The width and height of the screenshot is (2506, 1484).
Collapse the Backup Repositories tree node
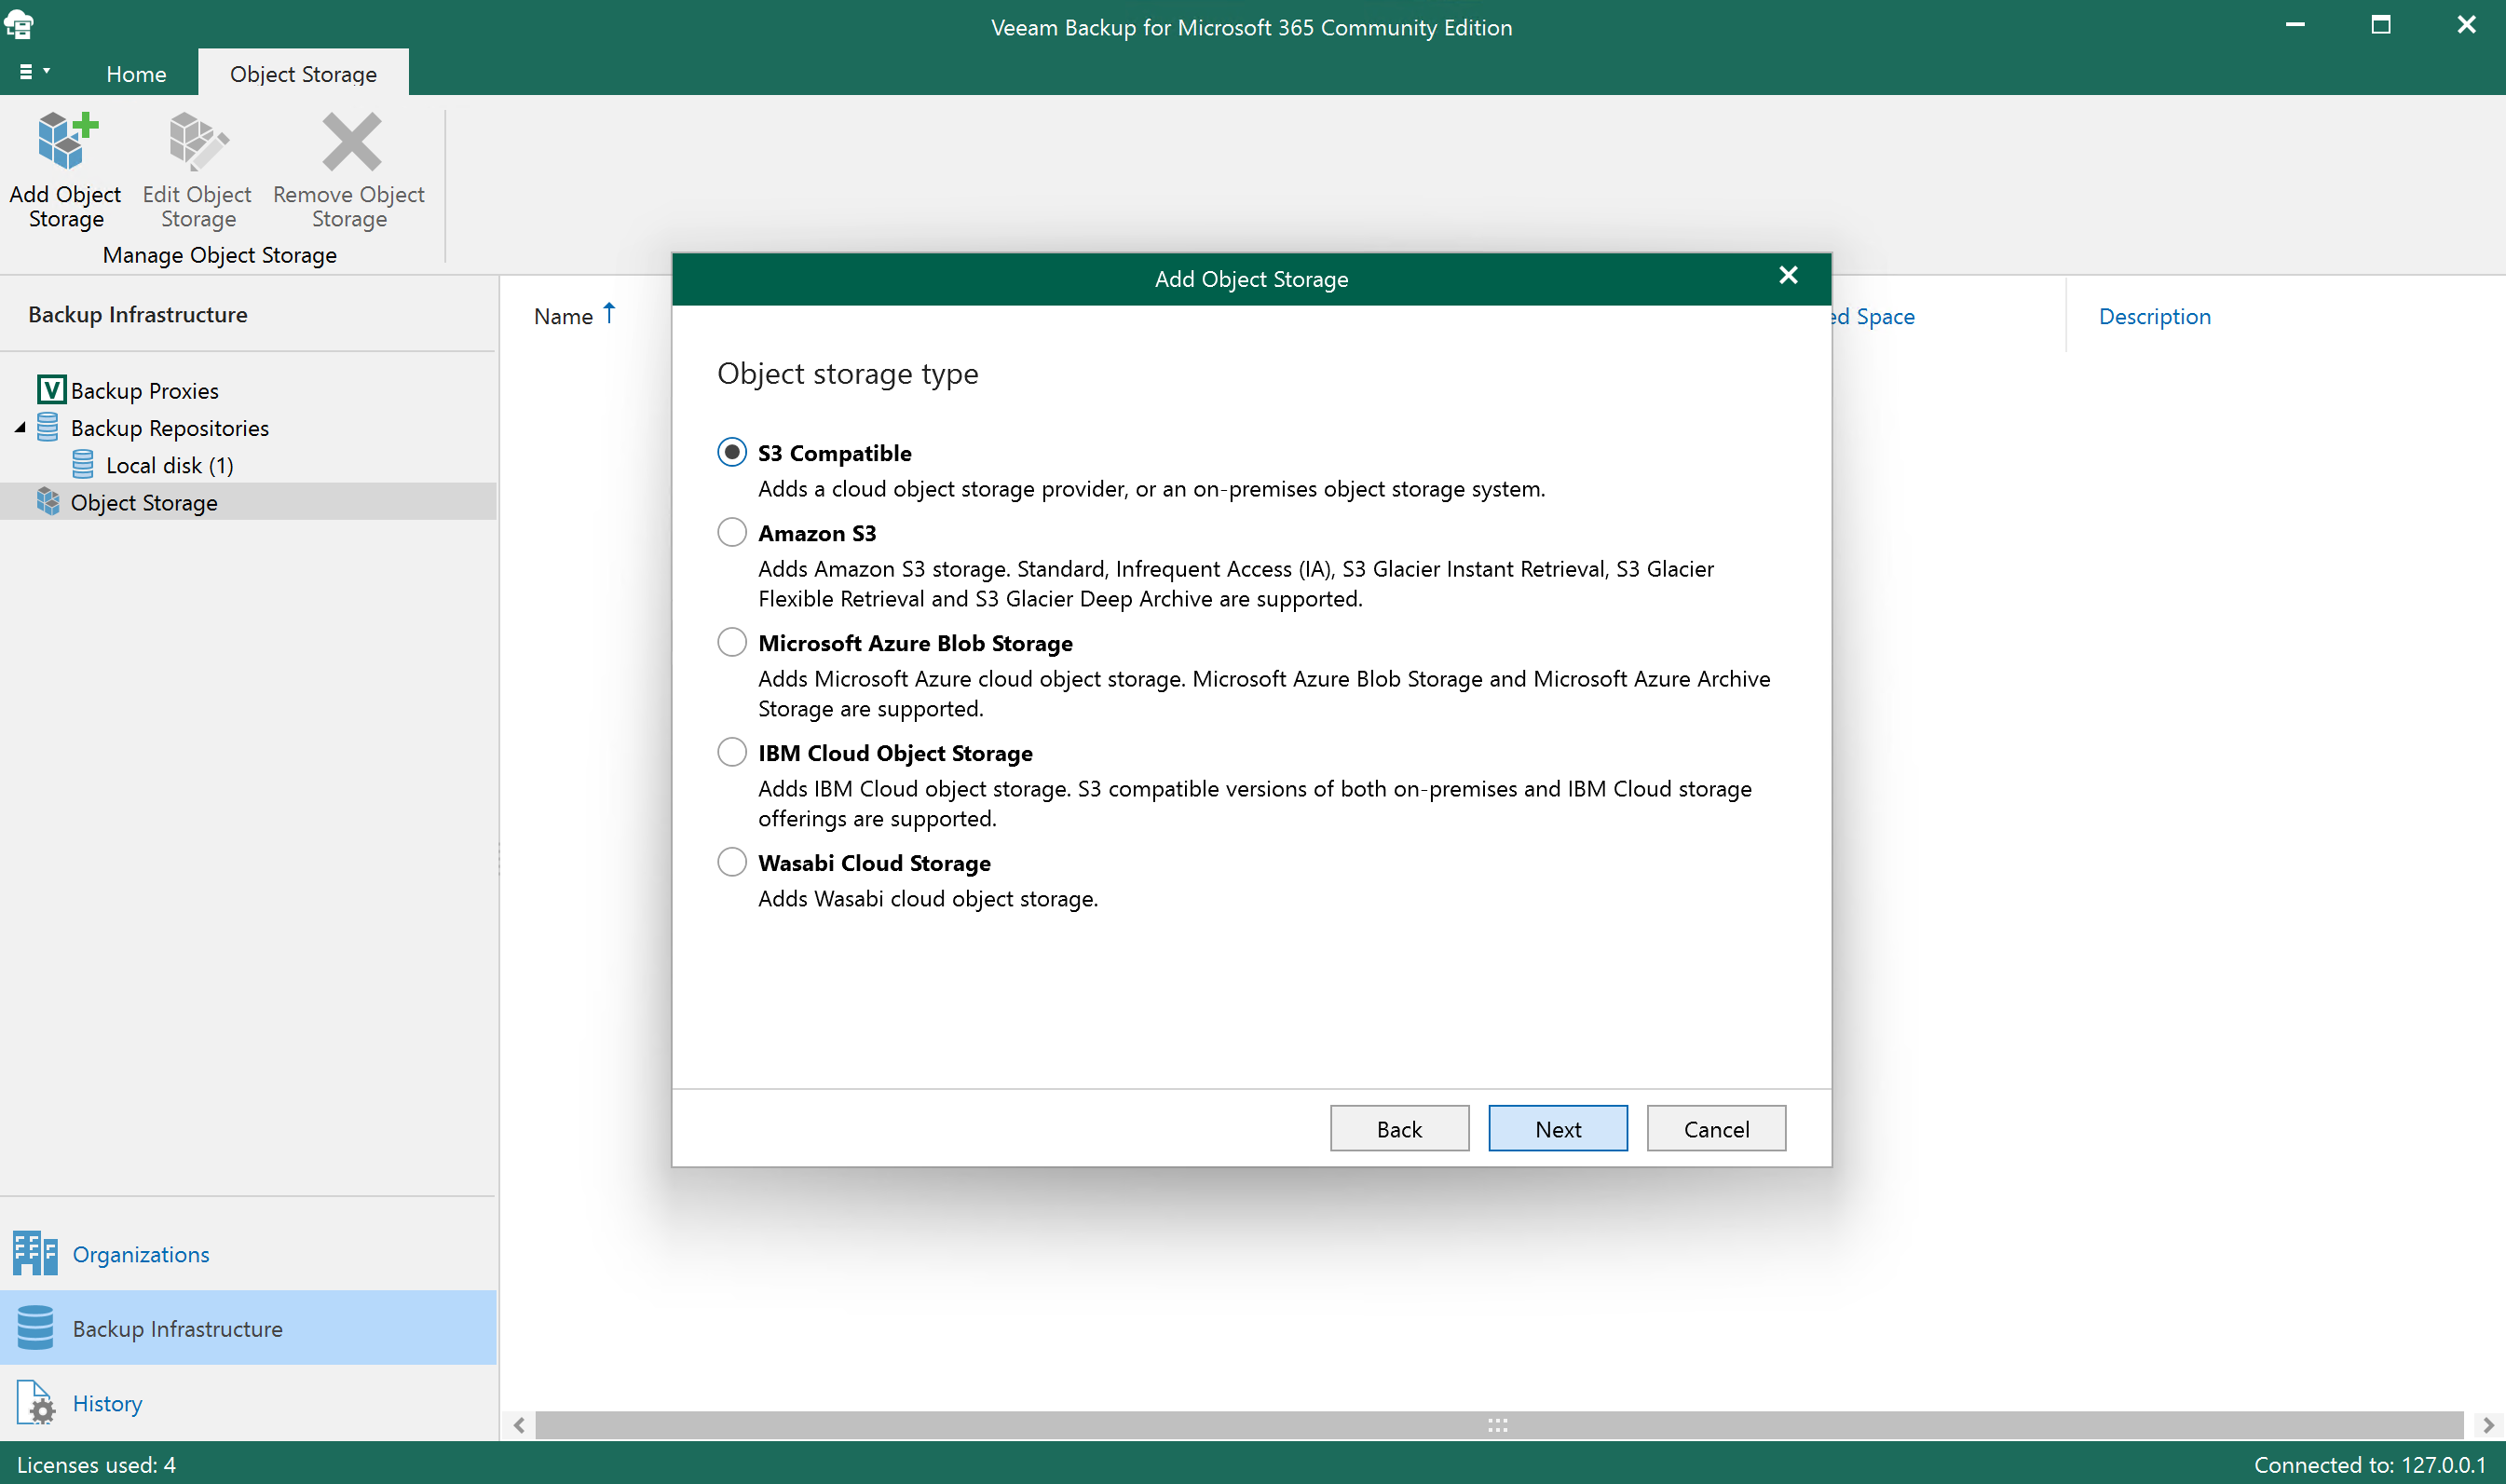coord(18,427)
